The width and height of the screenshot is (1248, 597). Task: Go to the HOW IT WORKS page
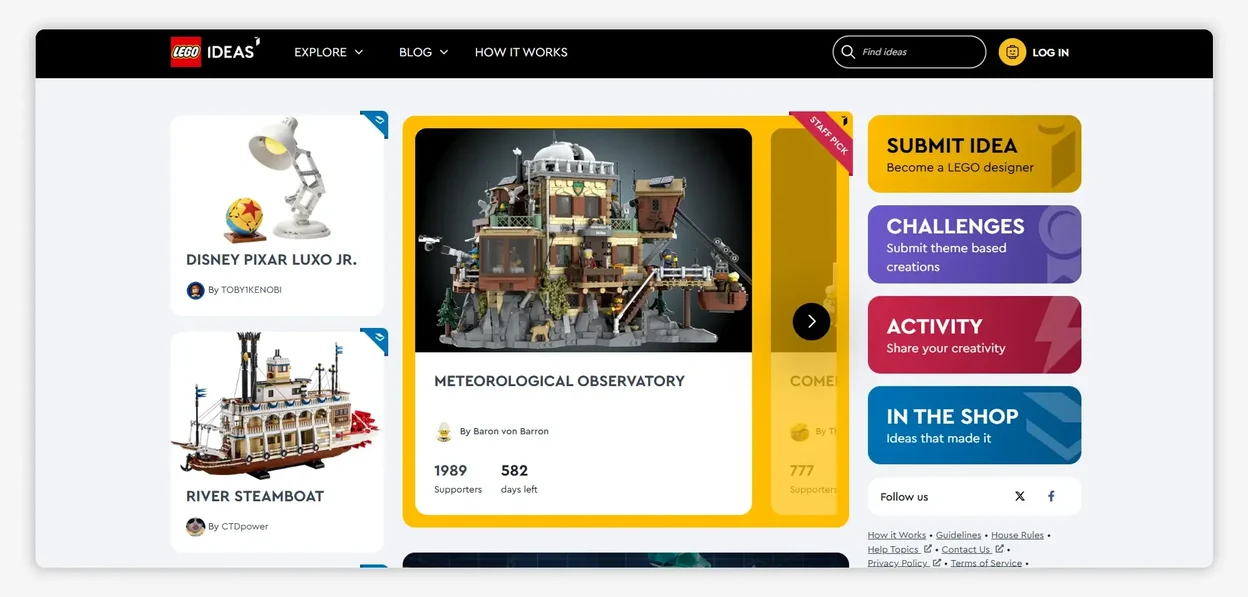pos(521,52)
